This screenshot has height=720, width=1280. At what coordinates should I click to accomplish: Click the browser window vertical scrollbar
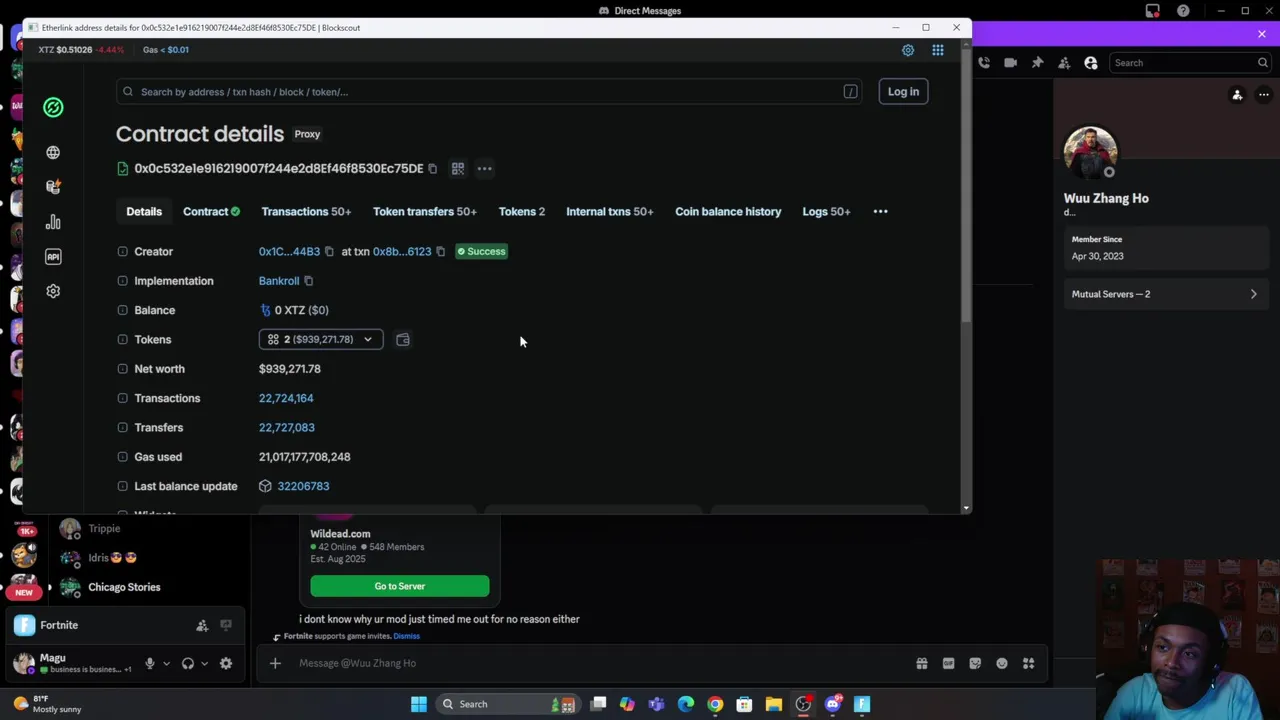(966, 185)
